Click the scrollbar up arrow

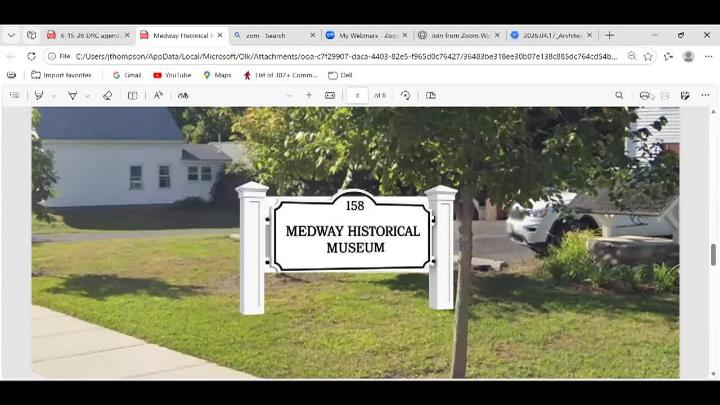tap(713, 112)
